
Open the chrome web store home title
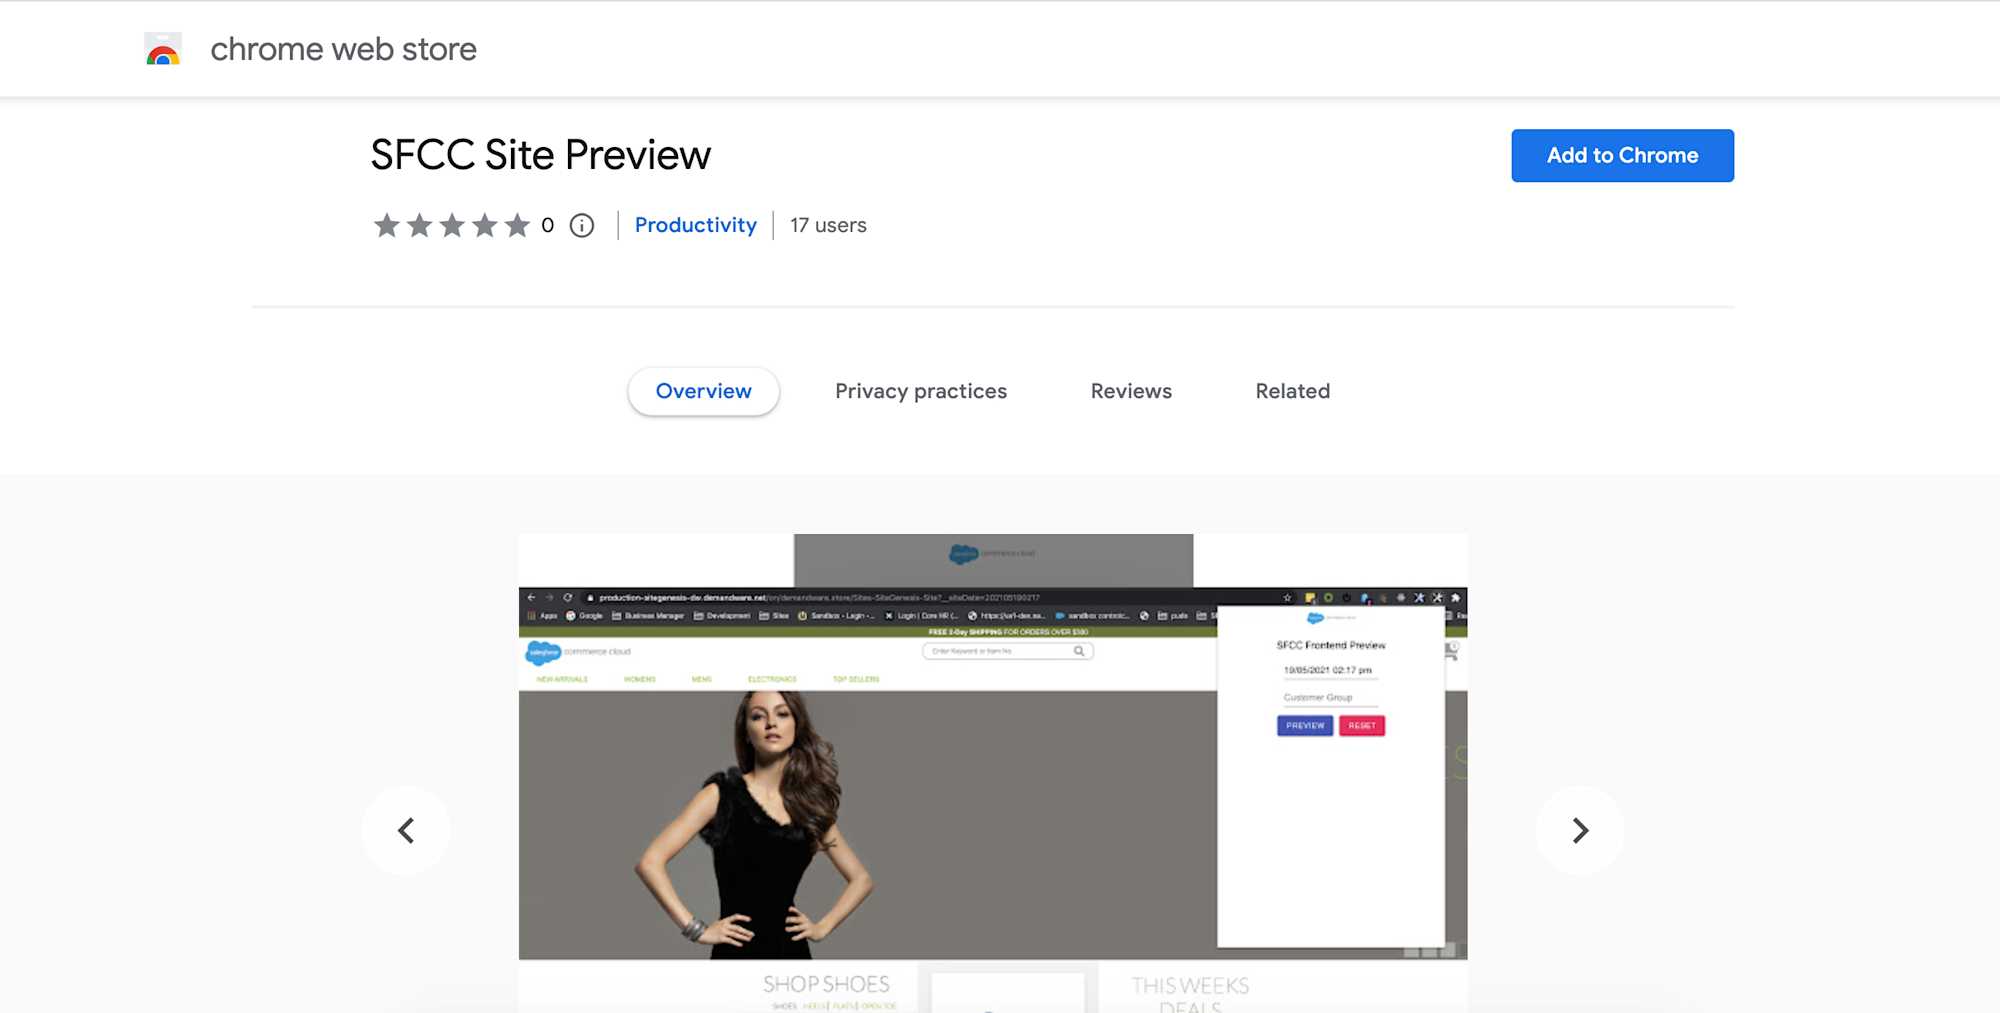(x=343, y=49)
